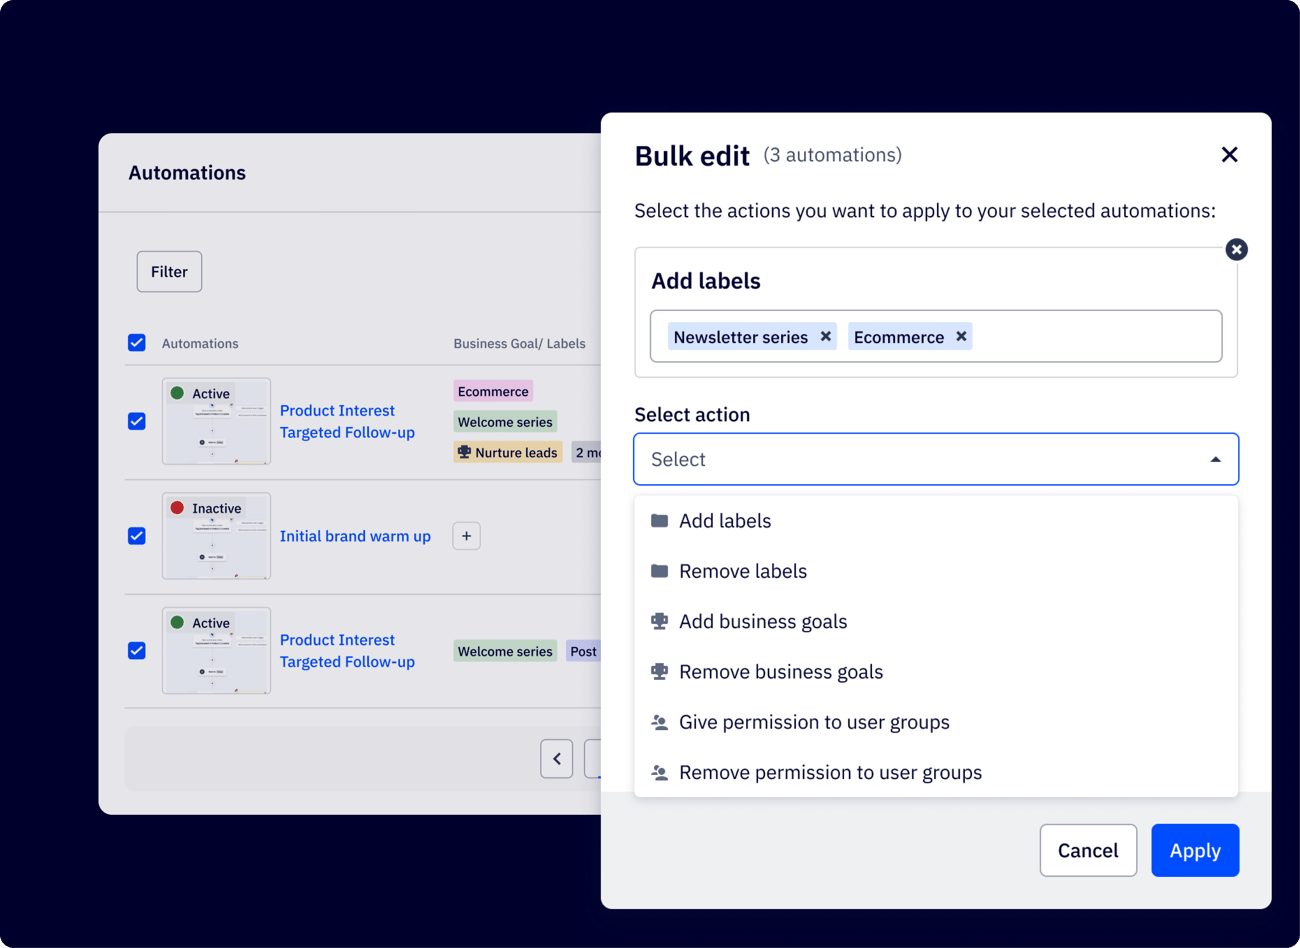
Task: Dismiss the Add labels action card
Action: (x=1237, y=249)
